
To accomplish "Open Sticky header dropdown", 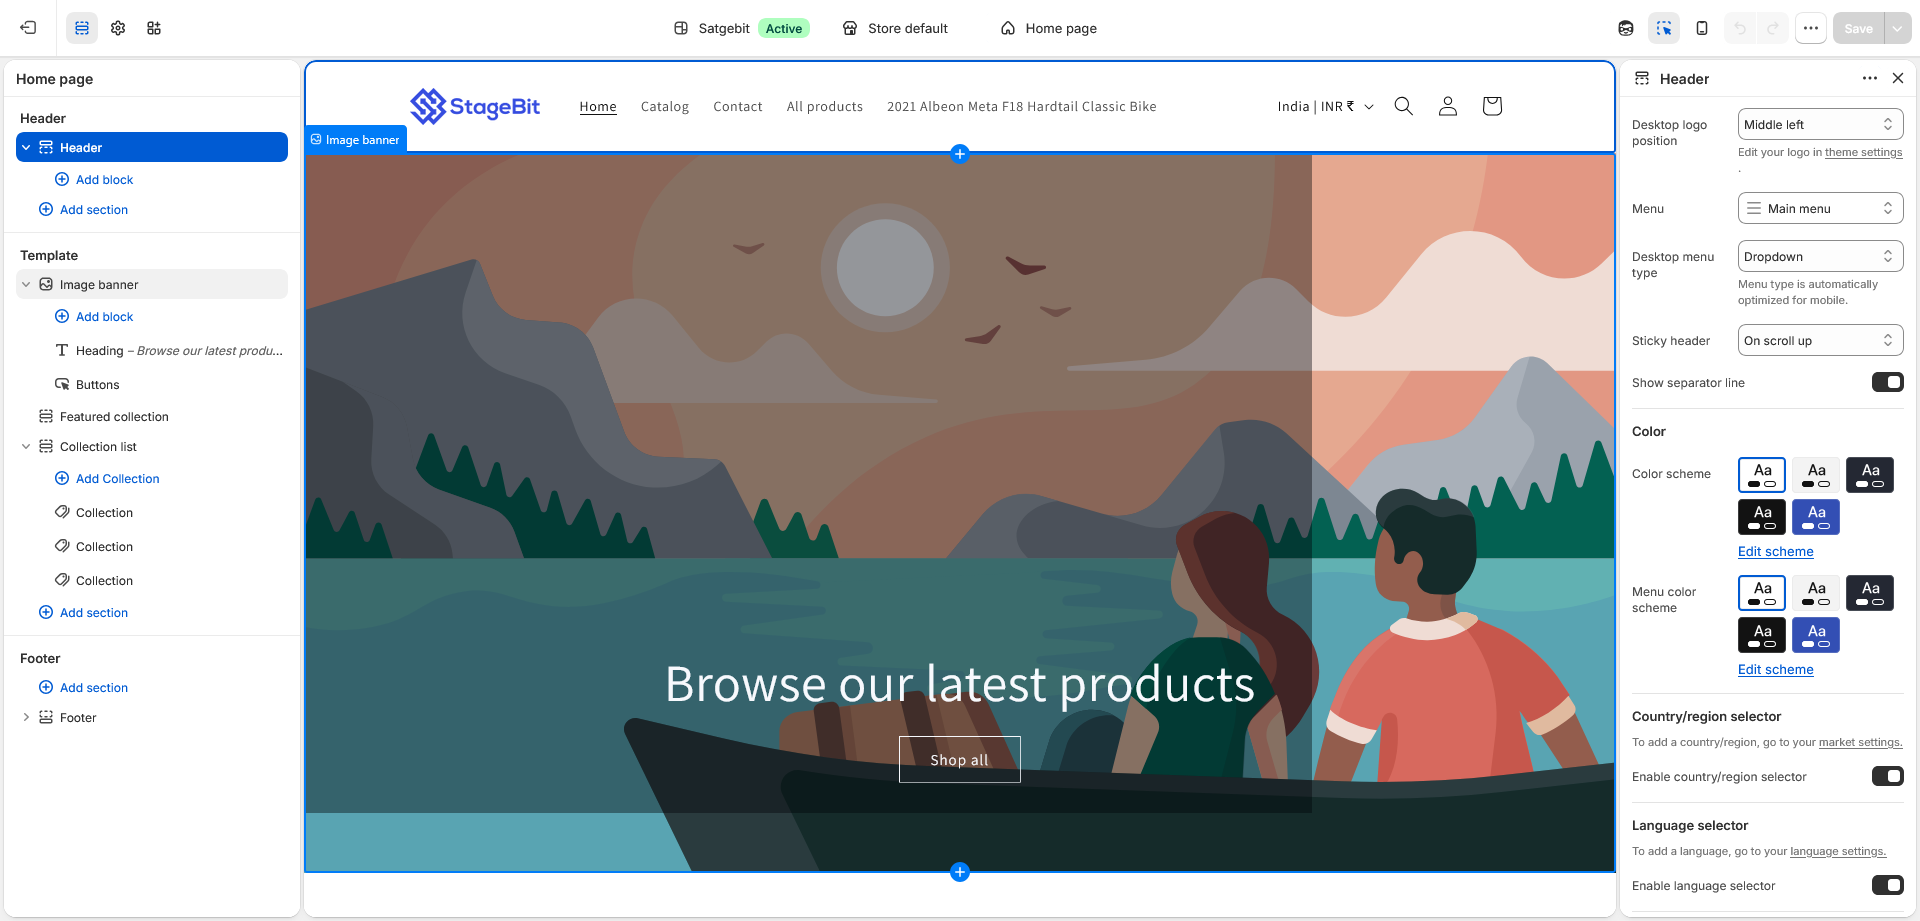I will (1820, 341).
